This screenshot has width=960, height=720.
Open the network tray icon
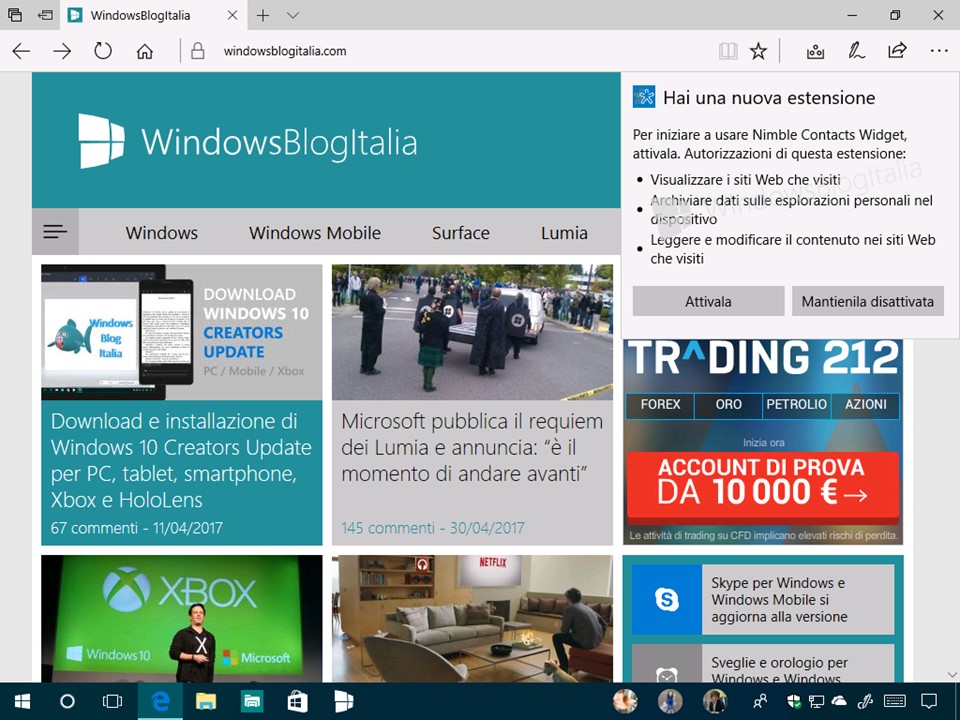click(x=816, y=702)
